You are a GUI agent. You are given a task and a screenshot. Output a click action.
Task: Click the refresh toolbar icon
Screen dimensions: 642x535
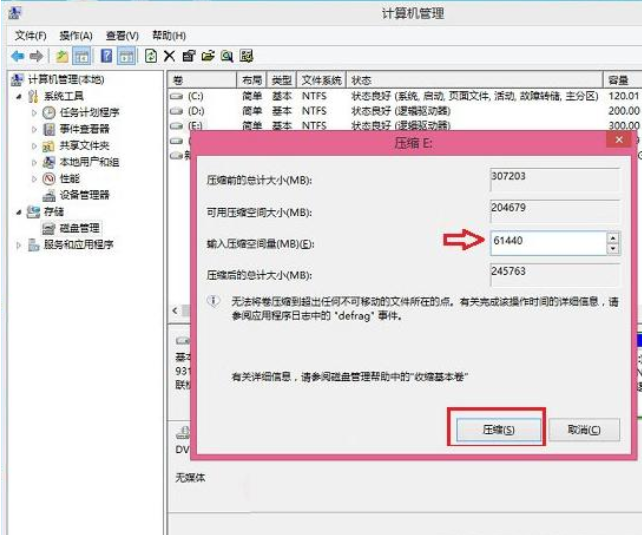click(151, 57)
